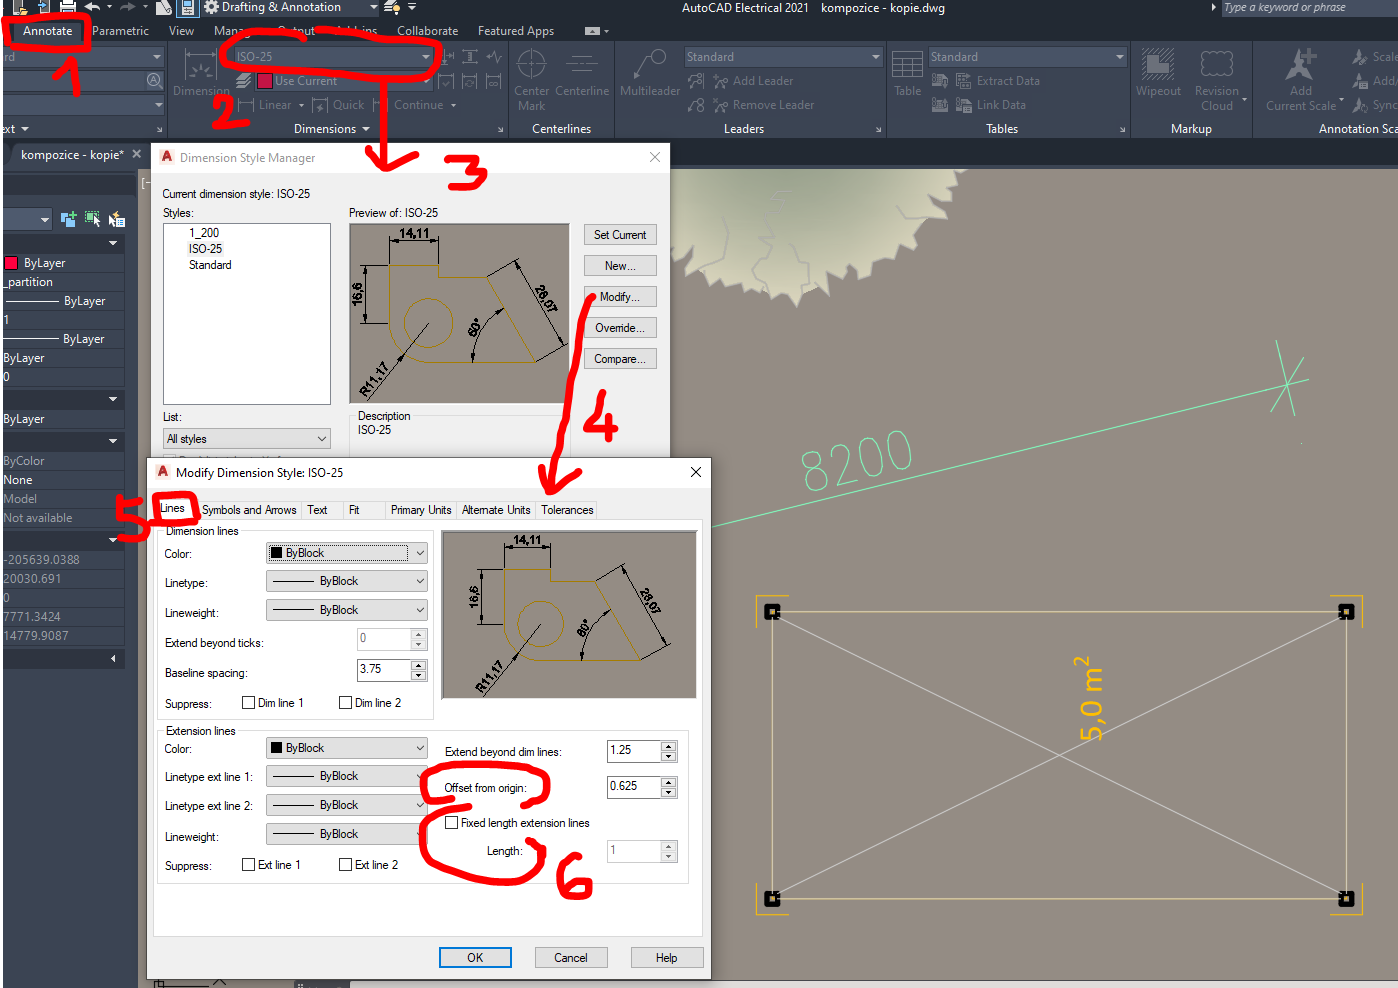1398x988 pixels.
Task: Open the All styles list filter dropdown
Action: [246, 439]
